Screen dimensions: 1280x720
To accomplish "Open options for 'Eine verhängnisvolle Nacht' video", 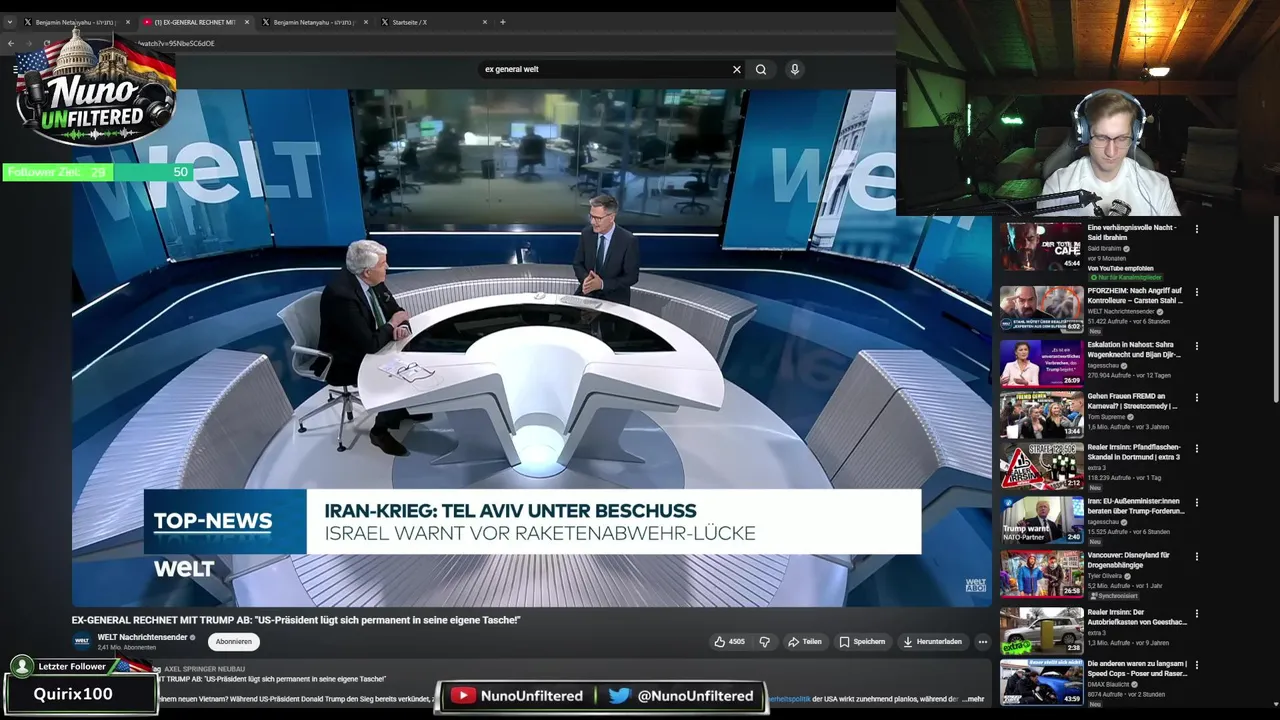I will pos(1197,229).
